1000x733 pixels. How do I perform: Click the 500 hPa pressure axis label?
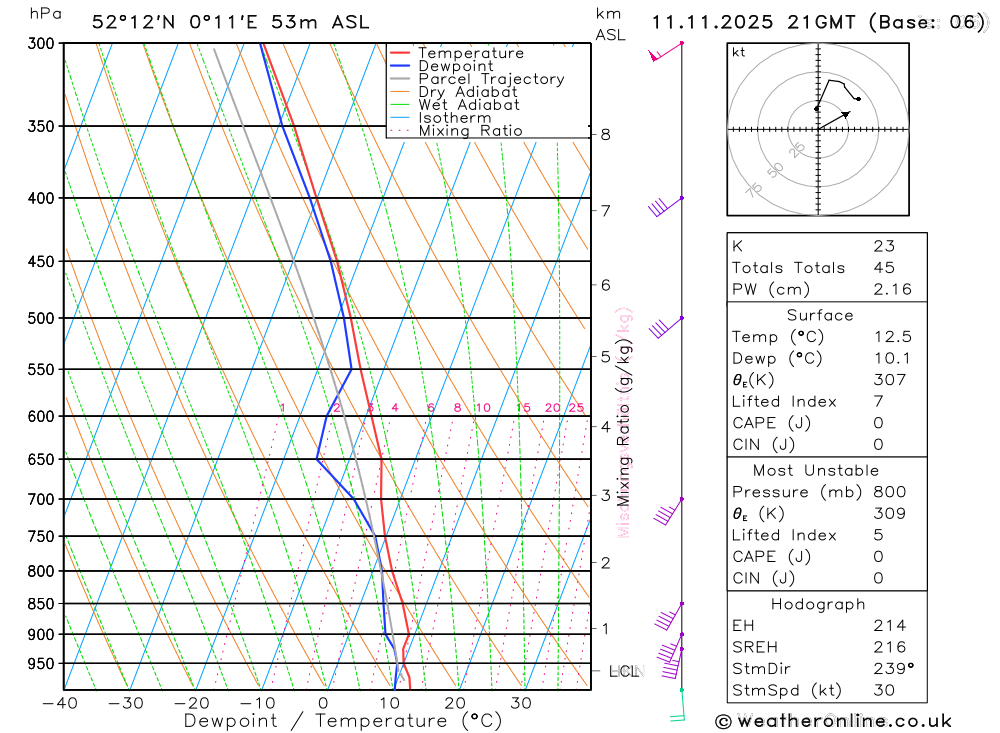(x=41, y=318)
